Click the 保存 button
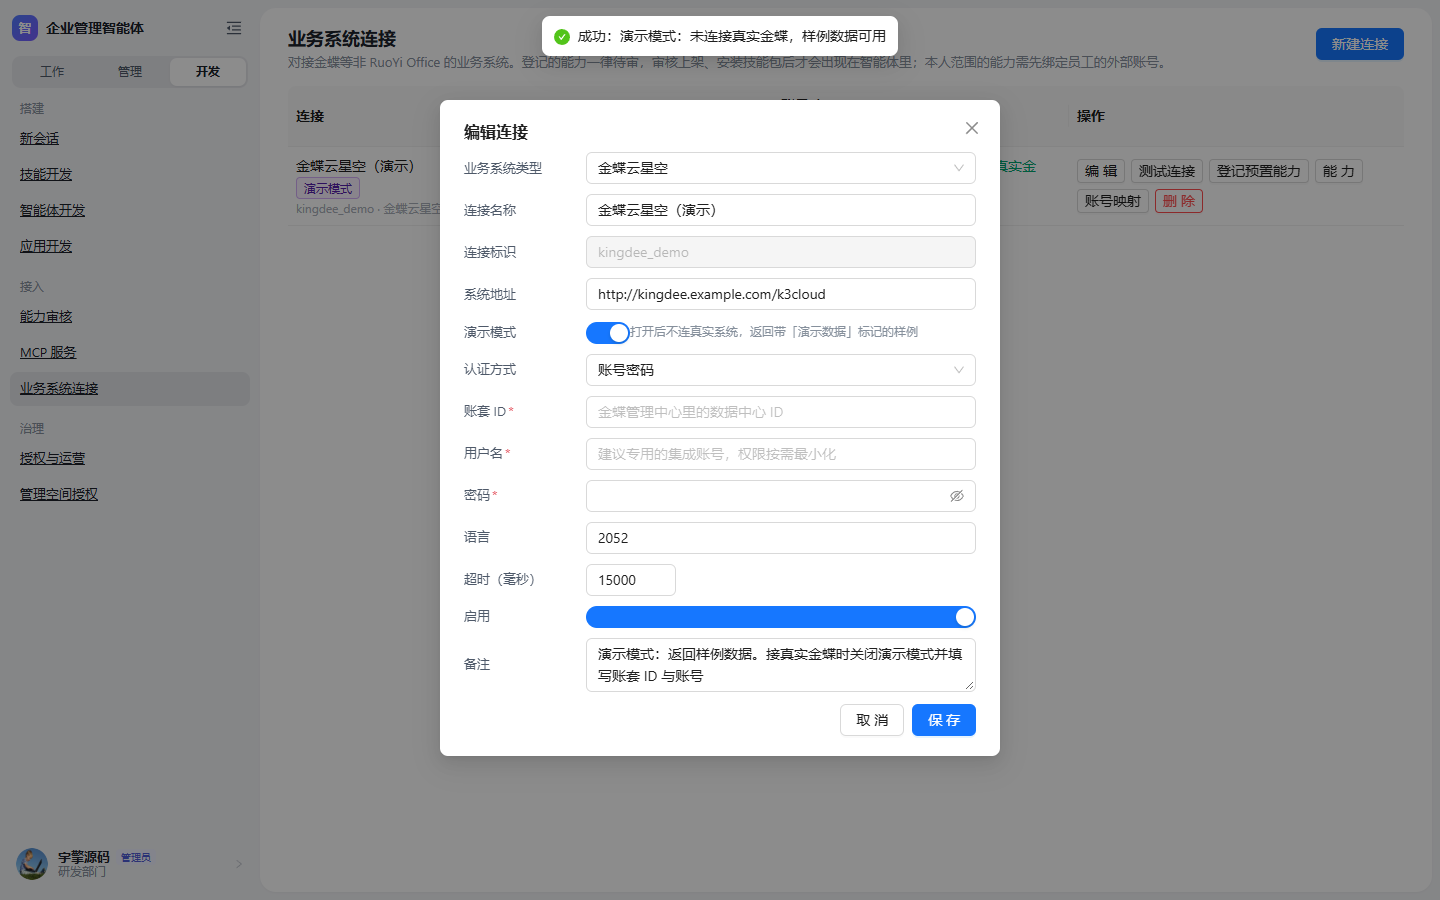This screenshot has height=900, width=1440. 944,720
